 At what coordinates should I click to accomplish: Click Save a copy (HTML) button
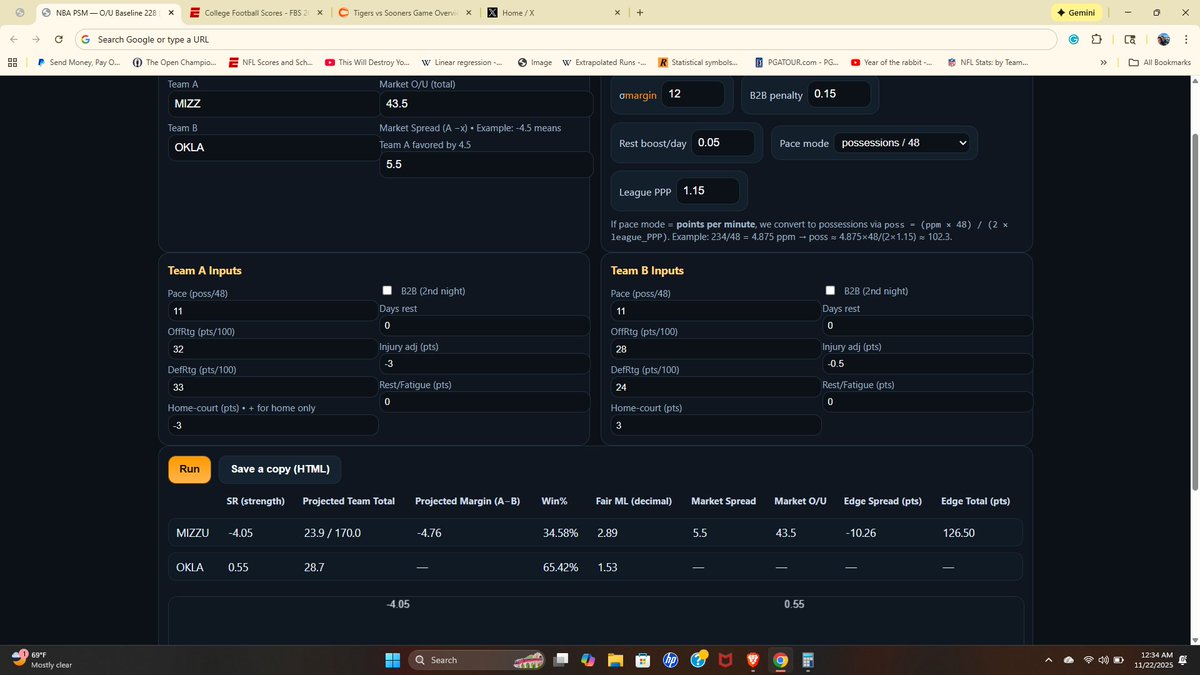(280, 469)
